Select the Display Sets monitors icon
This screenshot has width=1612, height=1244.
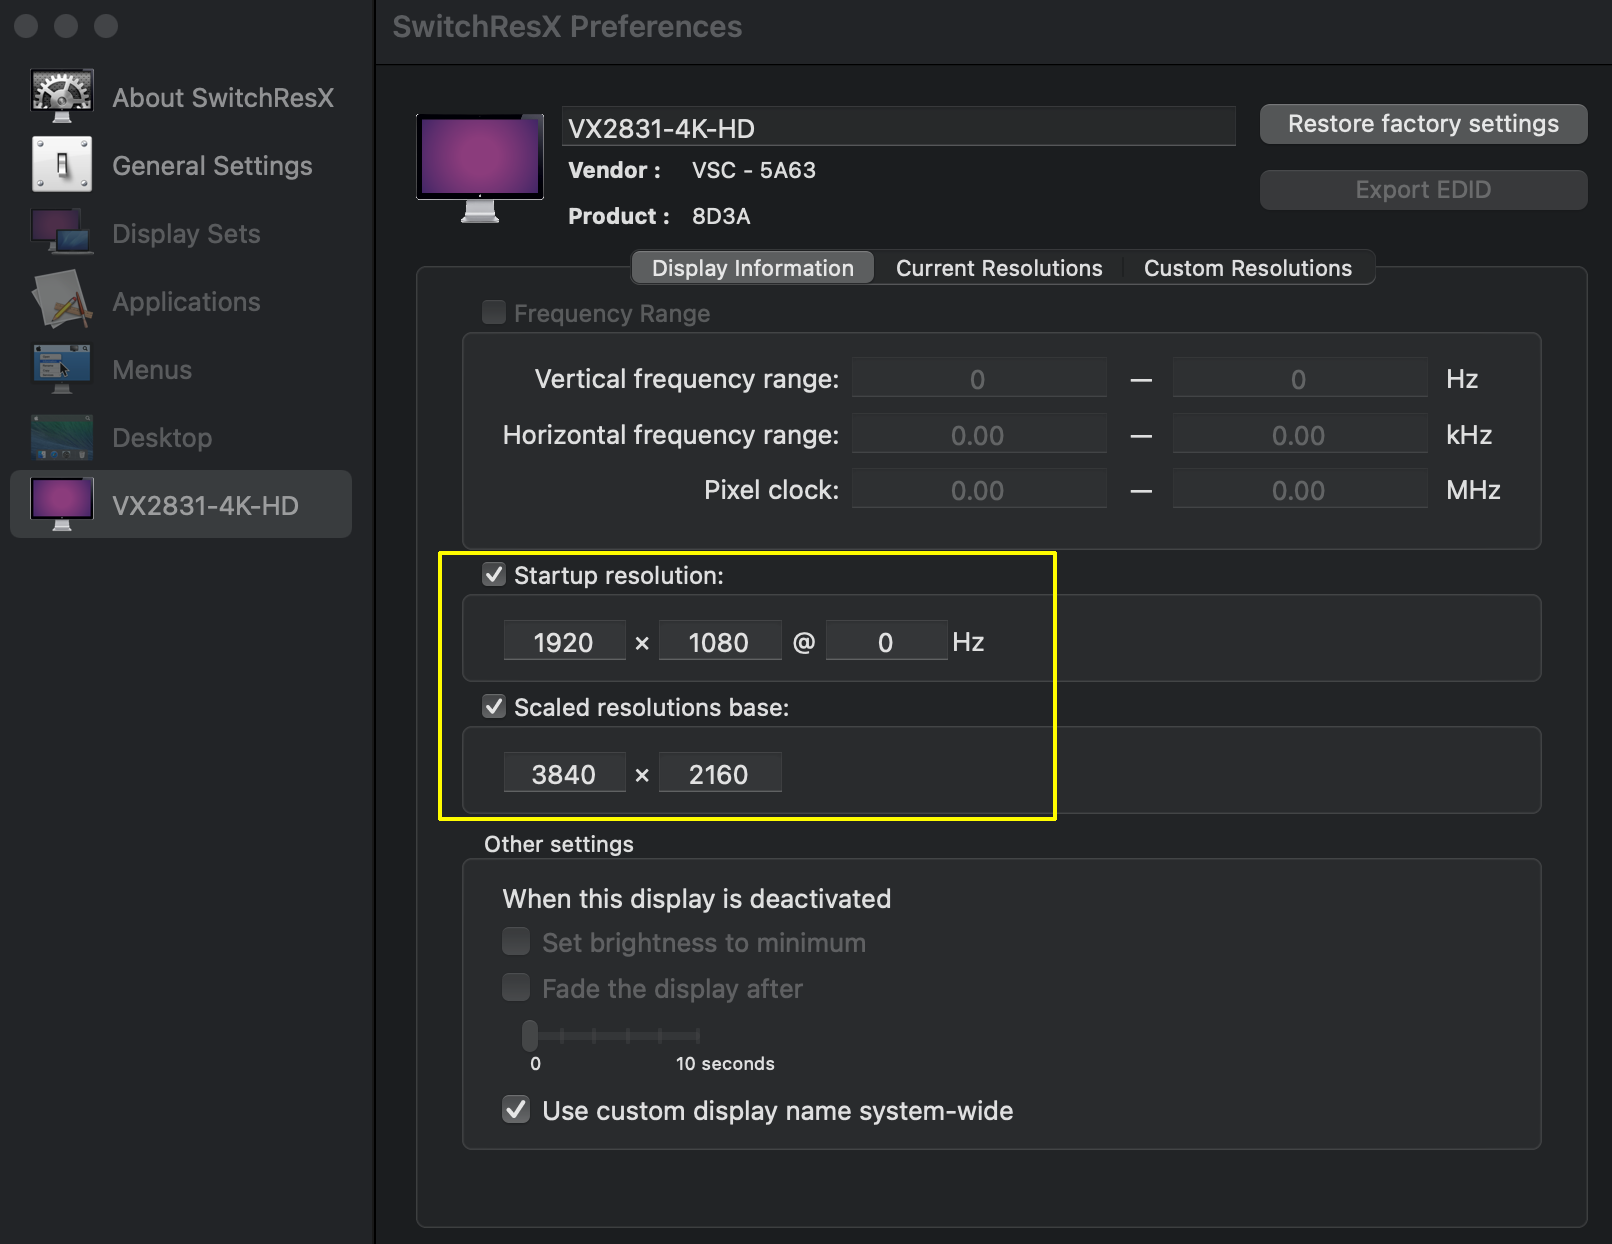62,232
